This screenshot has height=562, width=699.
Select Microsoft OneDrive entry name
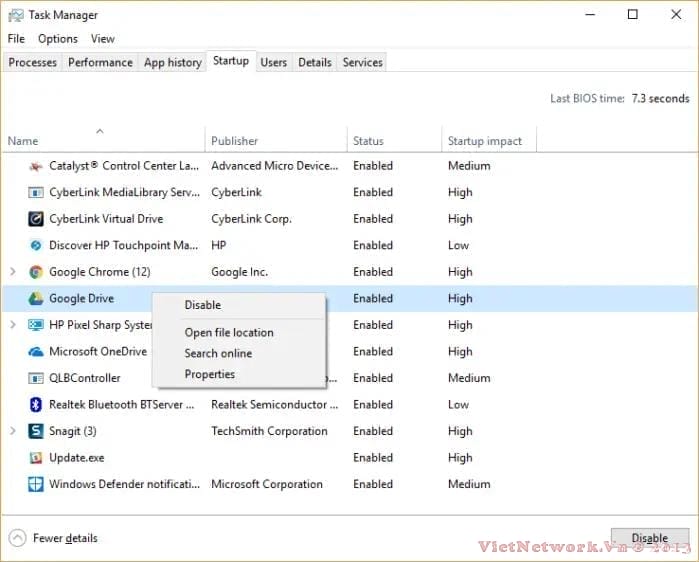pyautogui.click(x=98, y=352)
